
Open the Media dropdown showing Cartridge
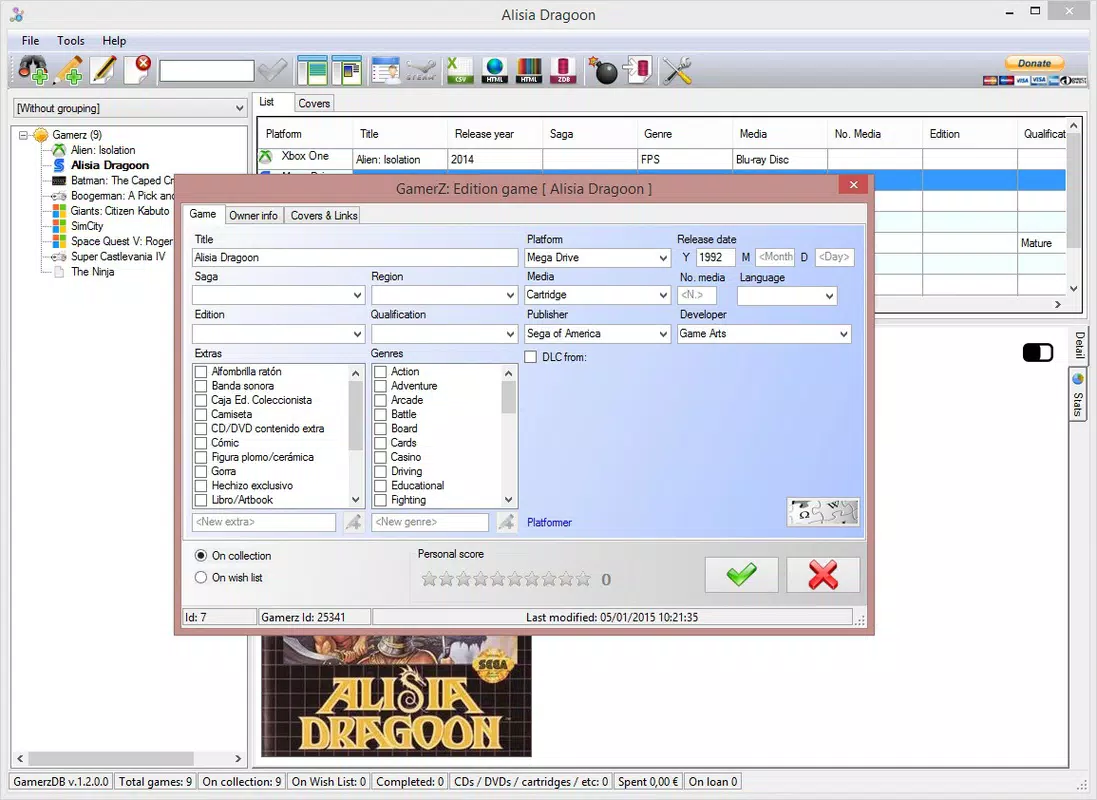(598, 295)
